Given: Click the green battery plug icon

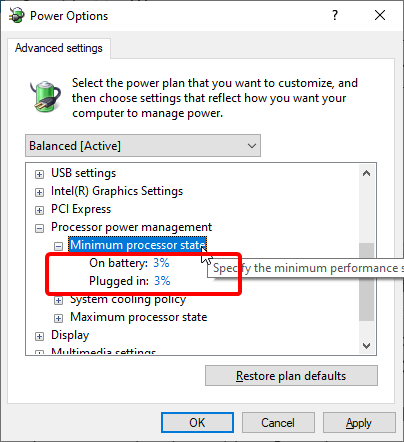Looking at the screenshot, I should [x=46, y=96].
